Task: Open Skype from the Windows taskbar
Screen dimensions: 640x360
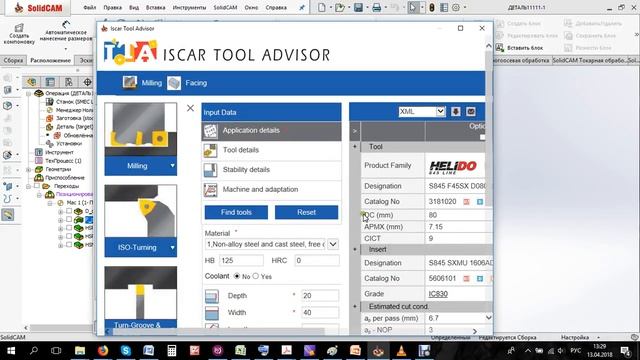Action: point(126,350)
